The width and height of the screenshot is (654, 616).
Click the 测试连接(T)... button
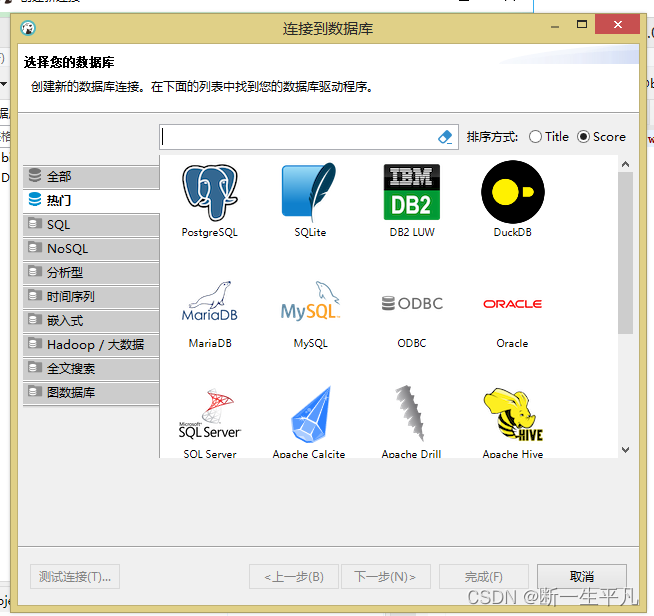coord(75,576)
